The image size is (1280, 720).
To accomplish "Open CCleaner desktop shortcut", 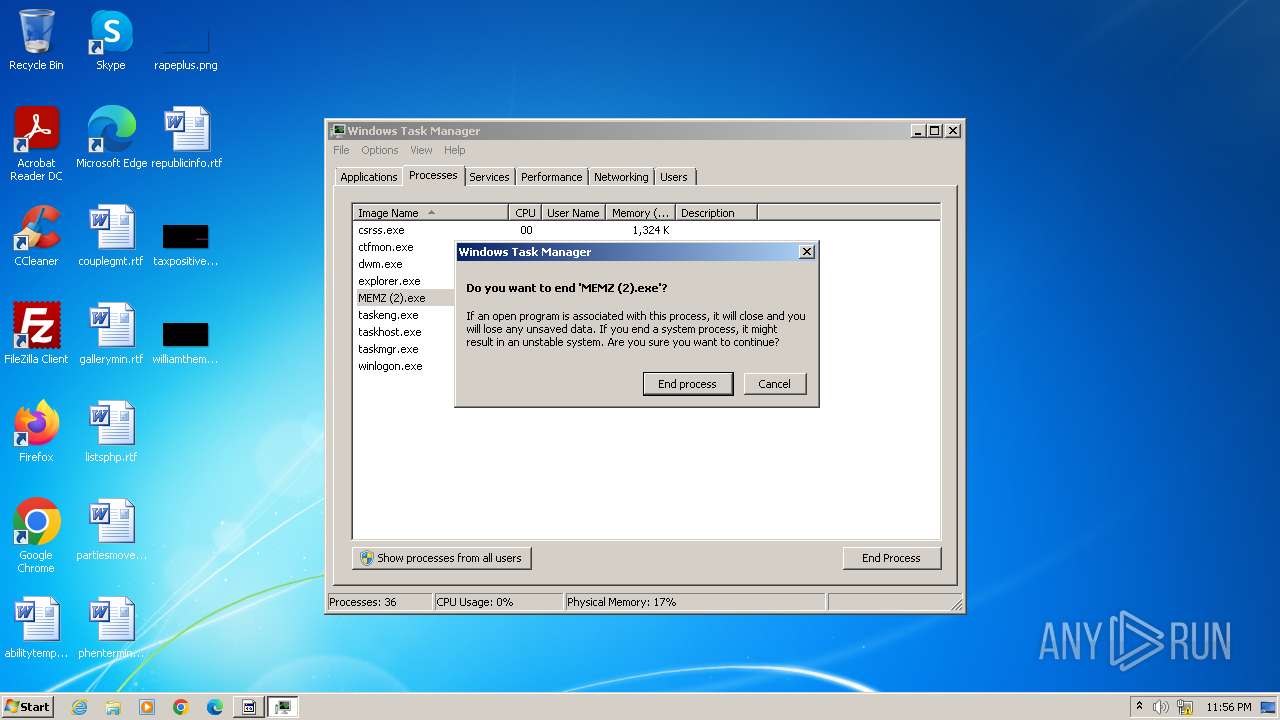I will tap(36, 236).
